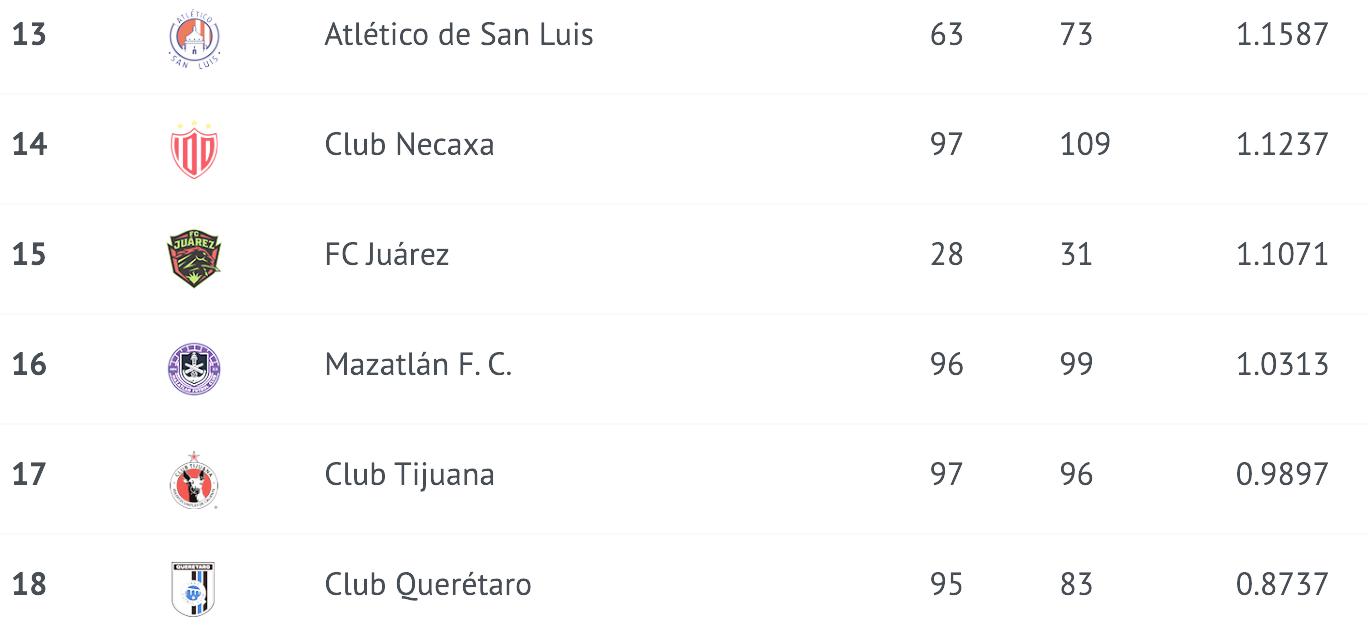
Task: Click the 1.0313 coefficient for Mazatlán
Action: 1282,364
